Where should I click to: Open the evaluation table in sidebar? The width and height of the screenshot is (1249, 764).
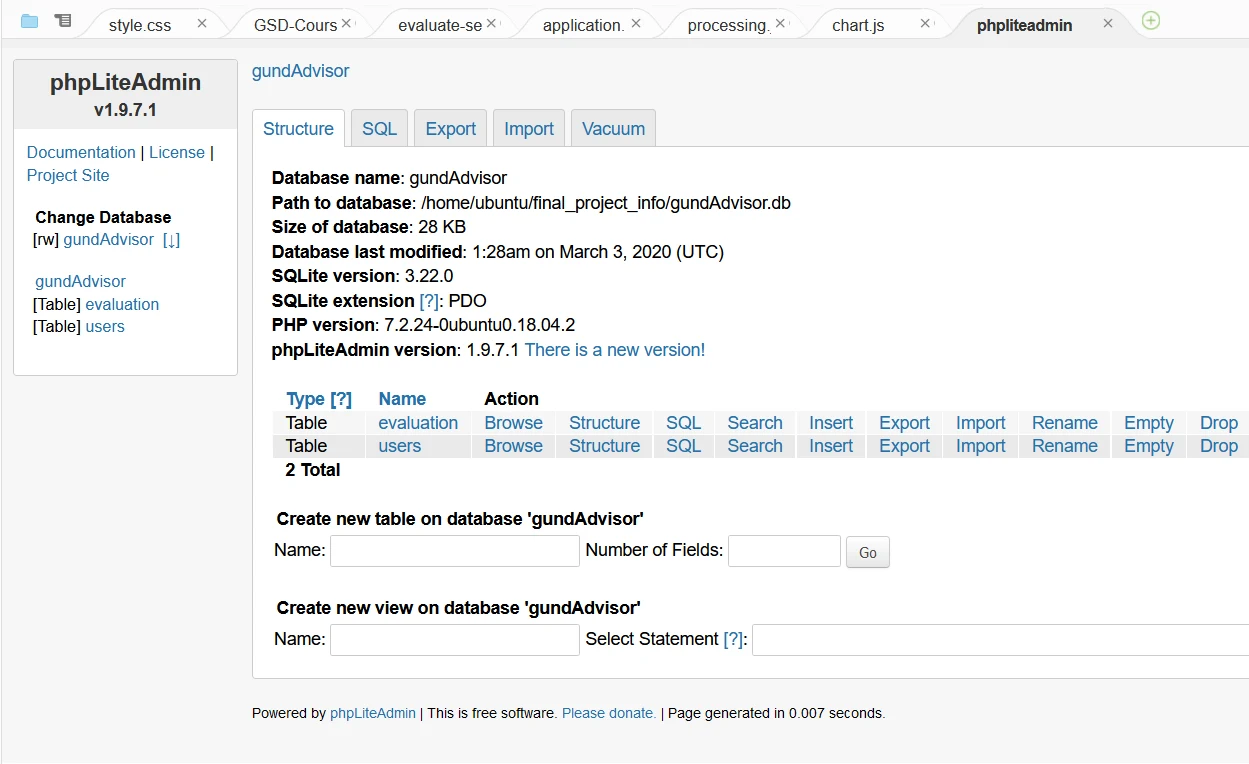122,304
